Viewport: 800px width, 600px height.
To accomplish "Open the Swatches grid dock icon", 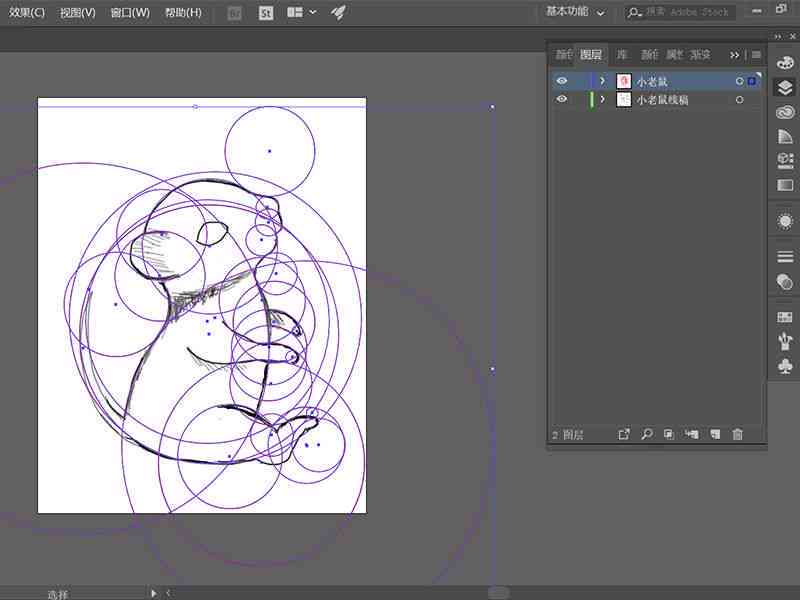I will pos(785,317).
